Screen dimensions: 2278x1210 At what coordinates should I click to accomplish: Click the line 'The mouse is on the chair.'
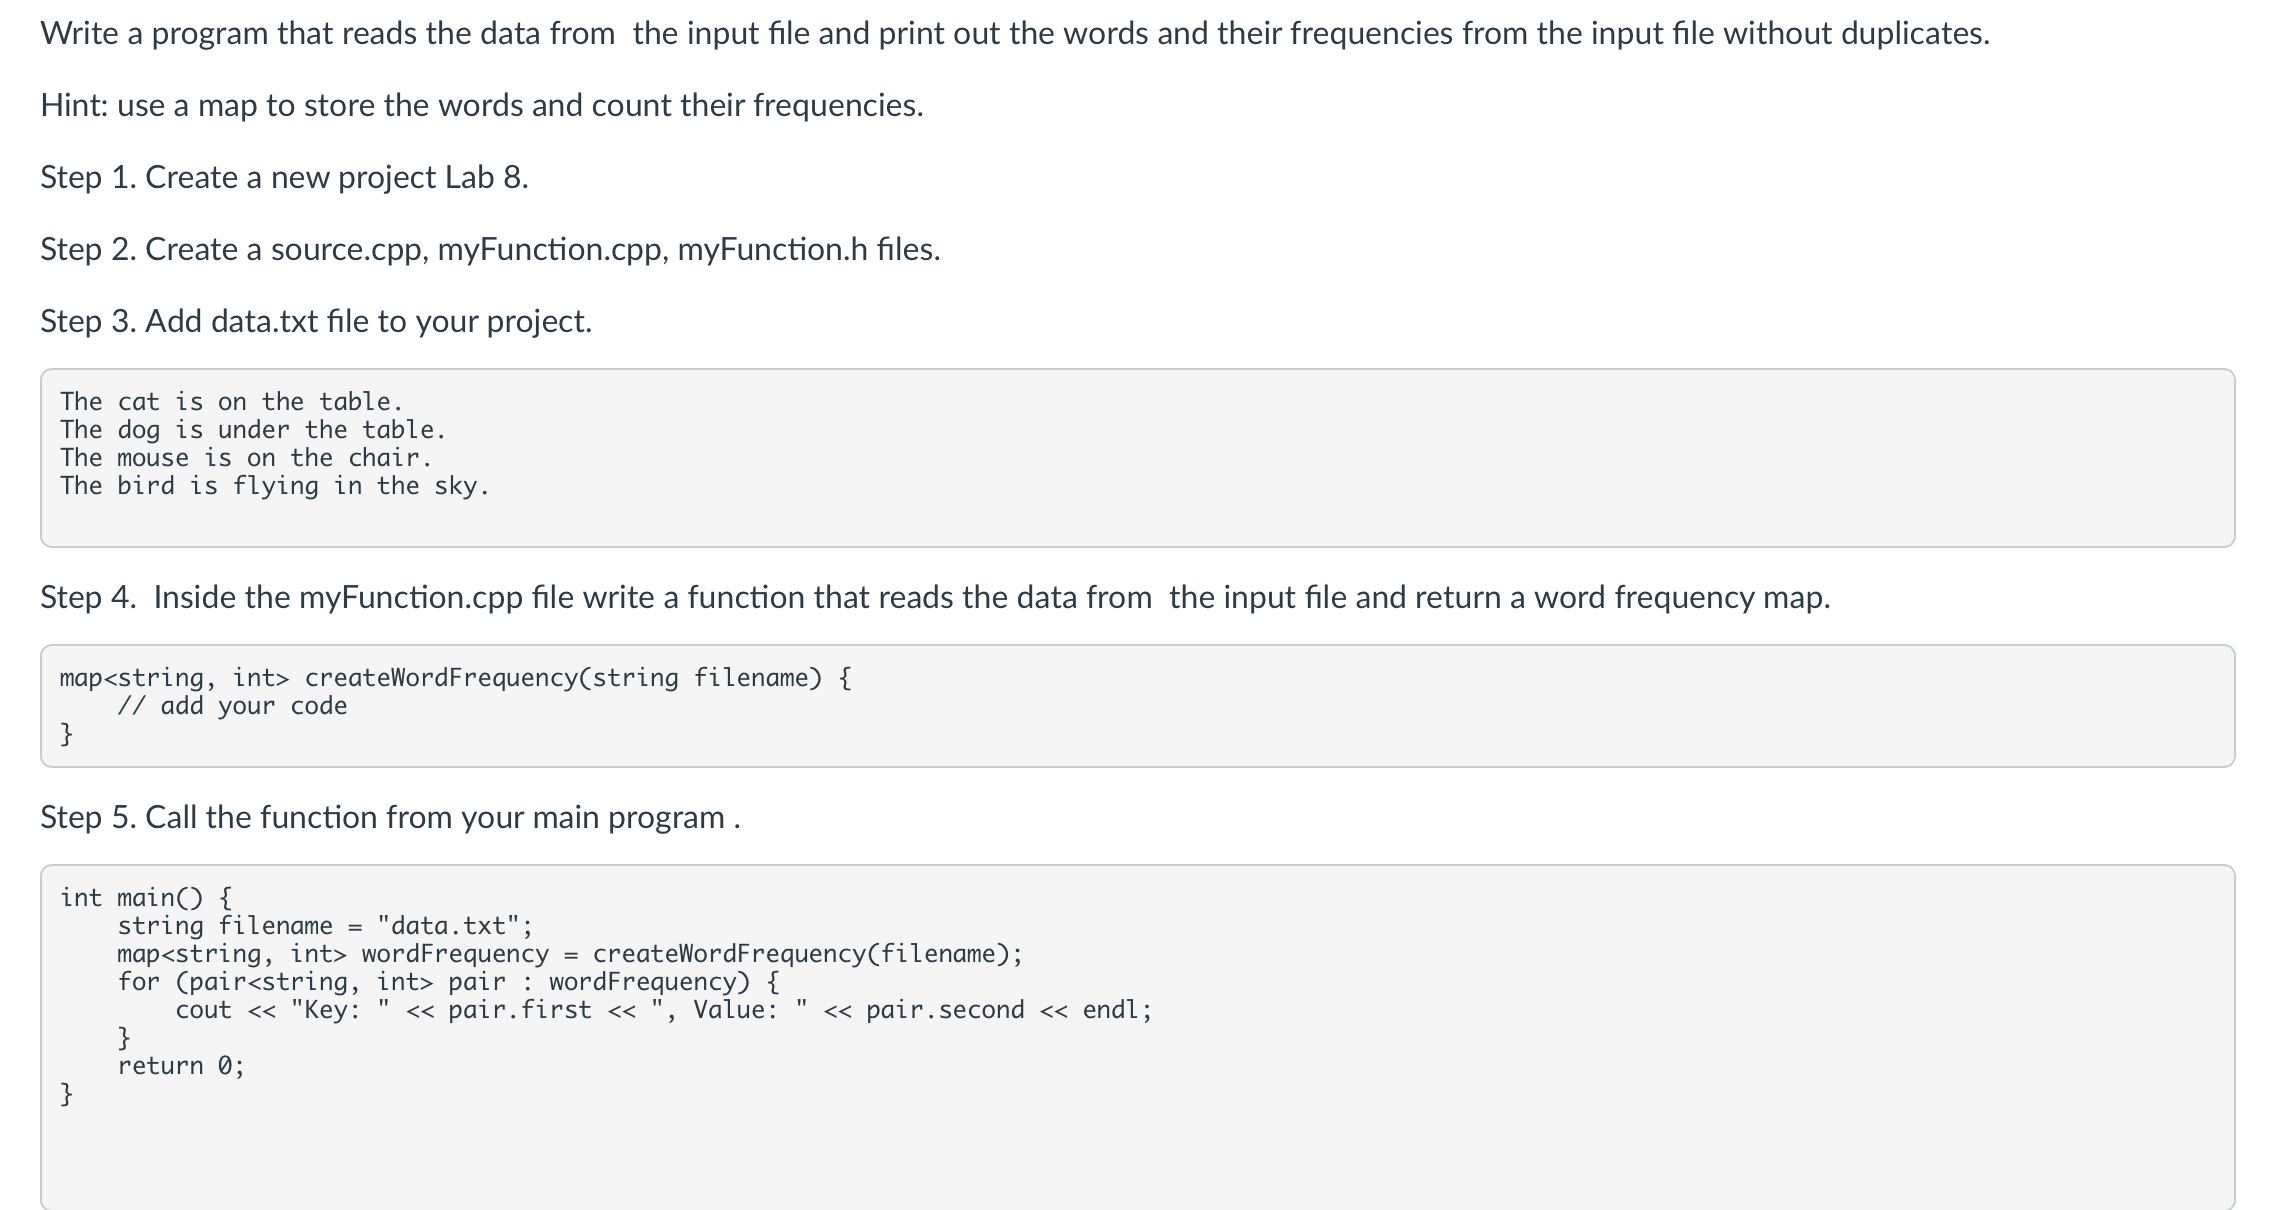click(x=245, y=458)
